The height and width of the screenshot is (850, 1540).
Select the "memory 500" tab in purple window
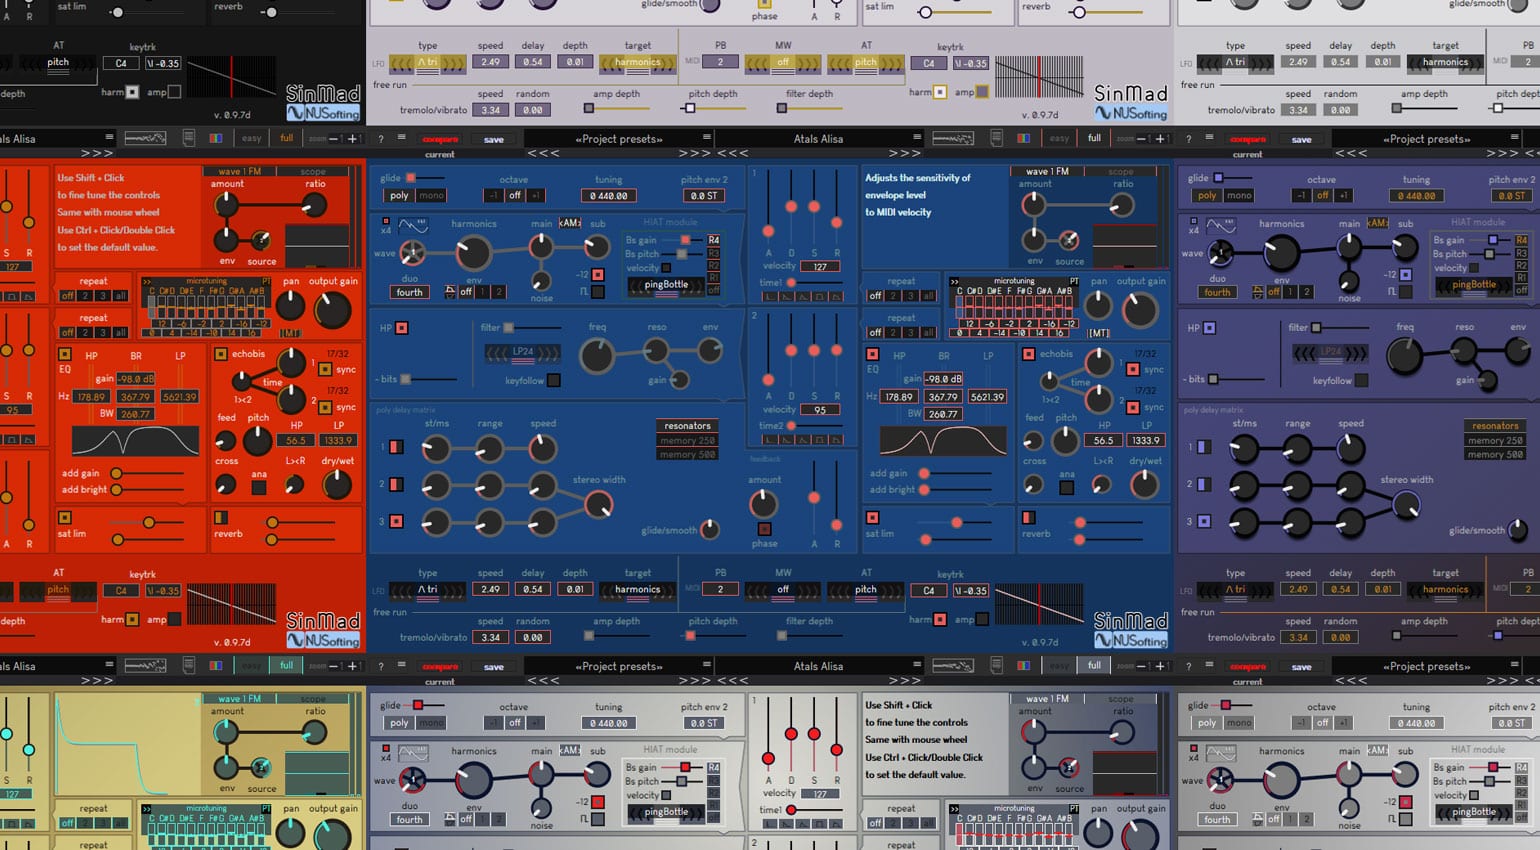pyautogui.click(x=1495, y=455)
